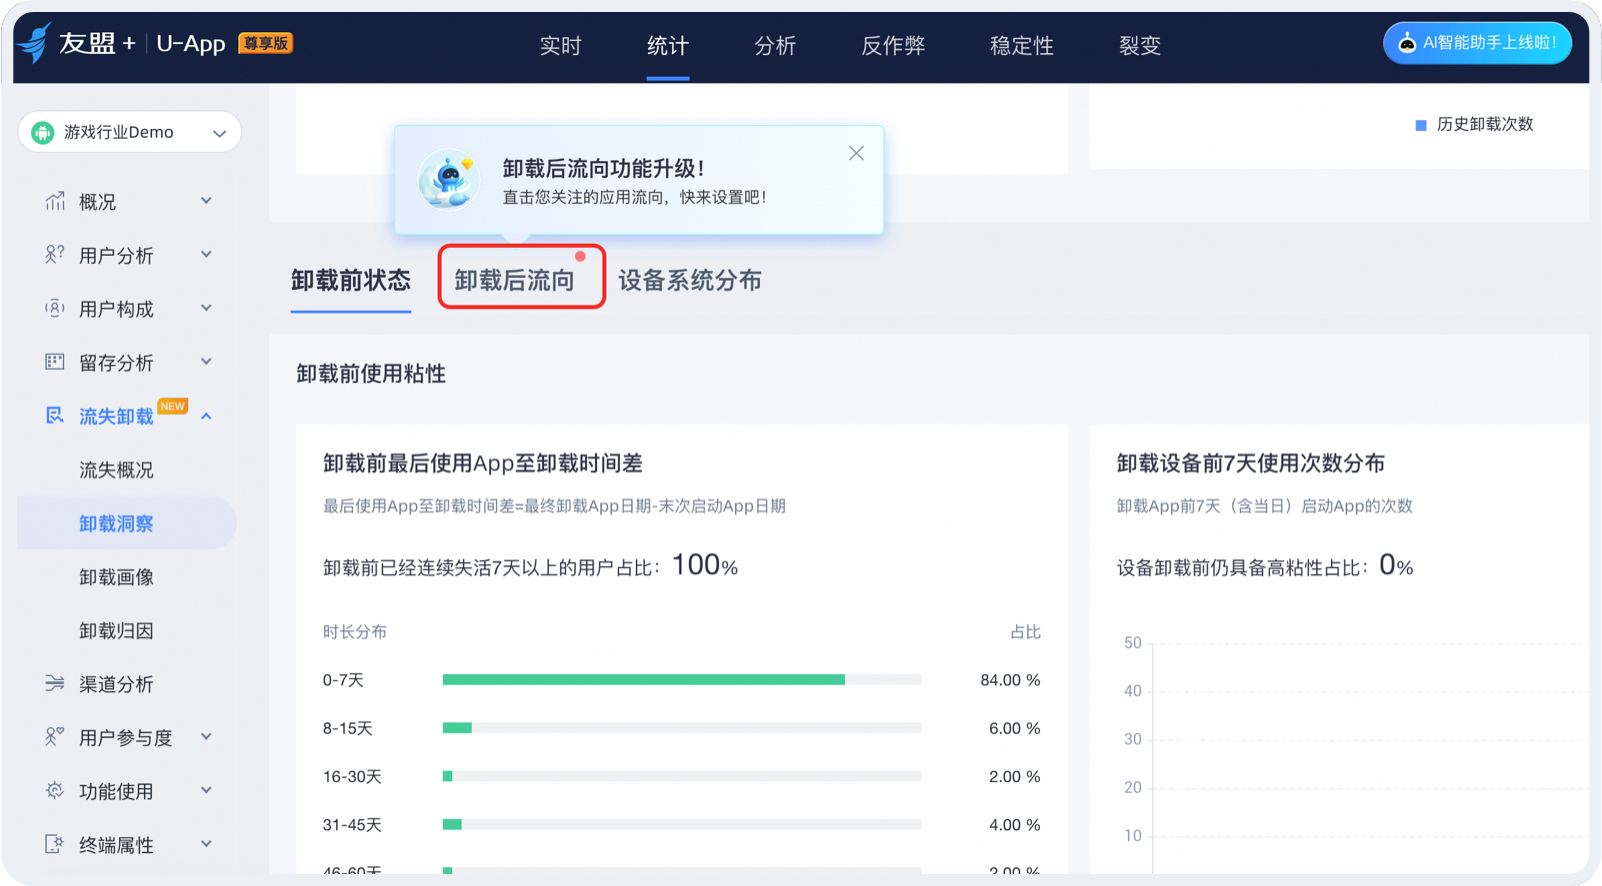Viewport: 1602px width, 886px height.
Task: Click the 流失卸载 sidebar label
Action: click(x=116, y=416)
